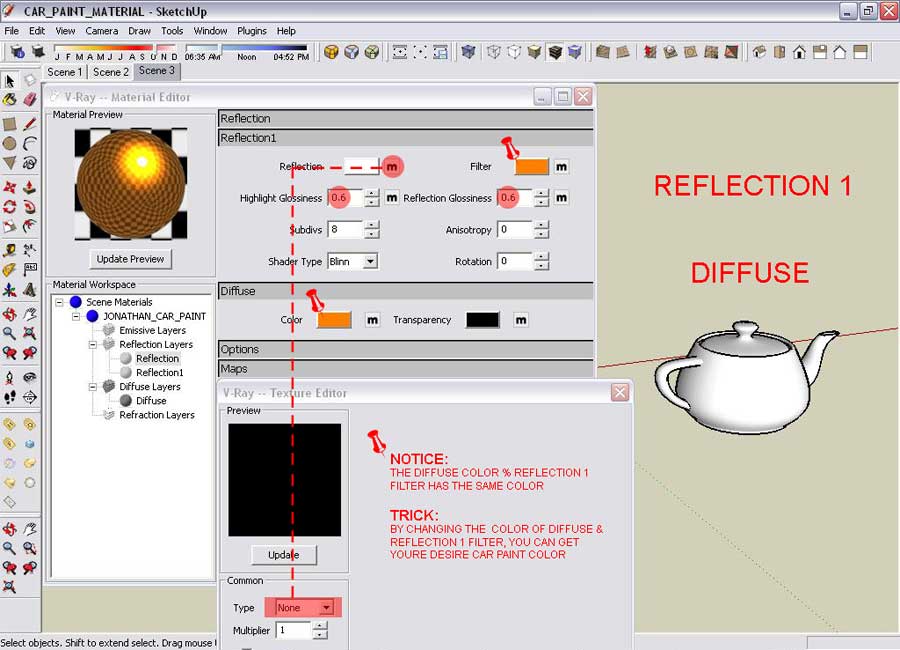Choose the Text label tool
The image size is (900, 650).
pyautogui.click(x=30, y=270)
